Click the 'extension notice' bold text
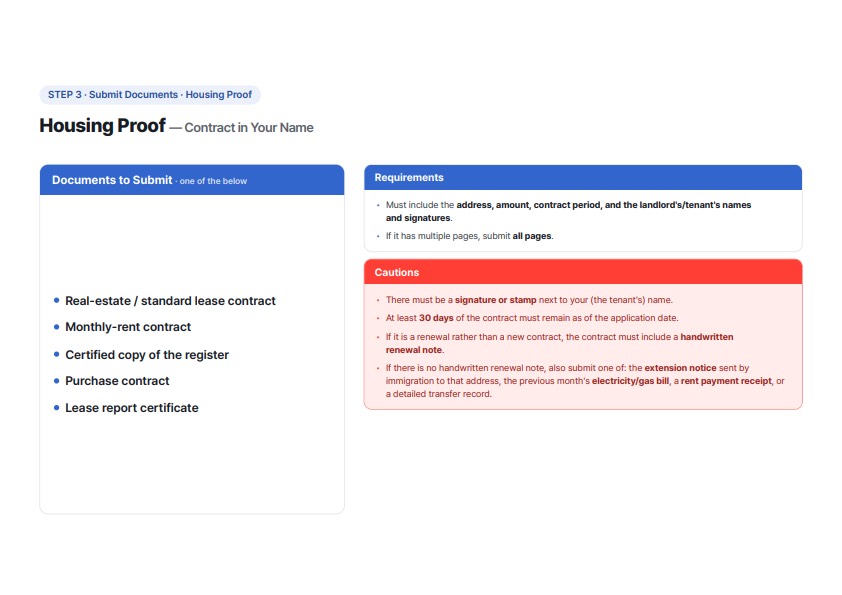This screenshot has width=842, height=595. click(x=680, y=368)
